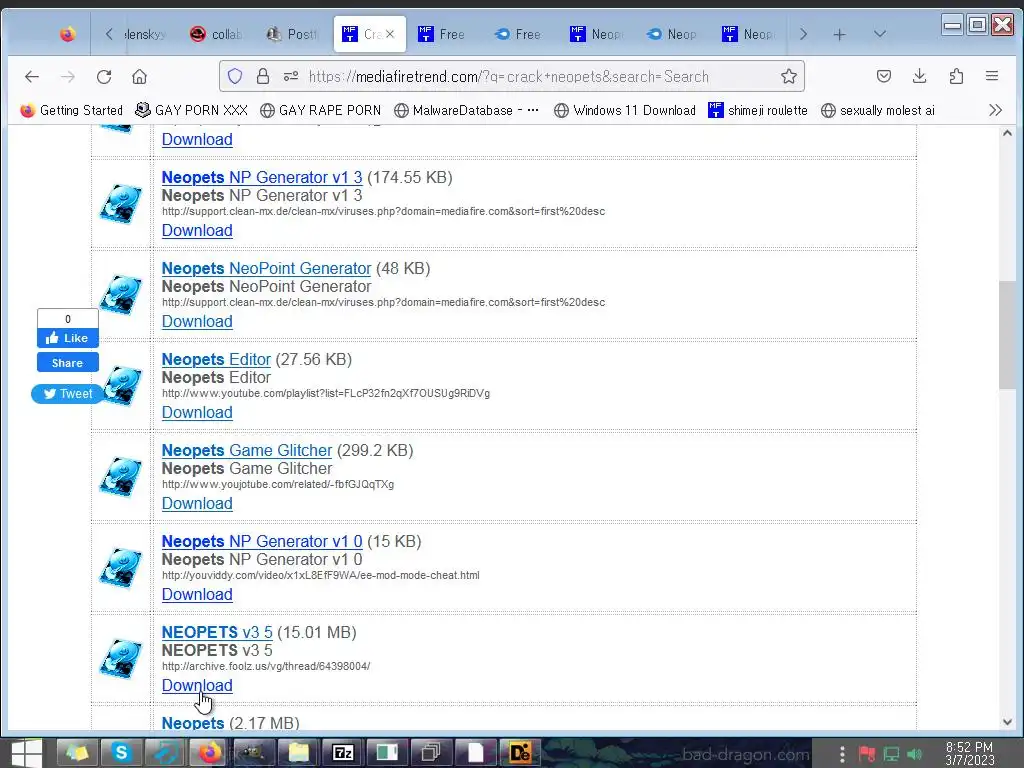Open 7-Zip from the taskbar

[343, 753]
